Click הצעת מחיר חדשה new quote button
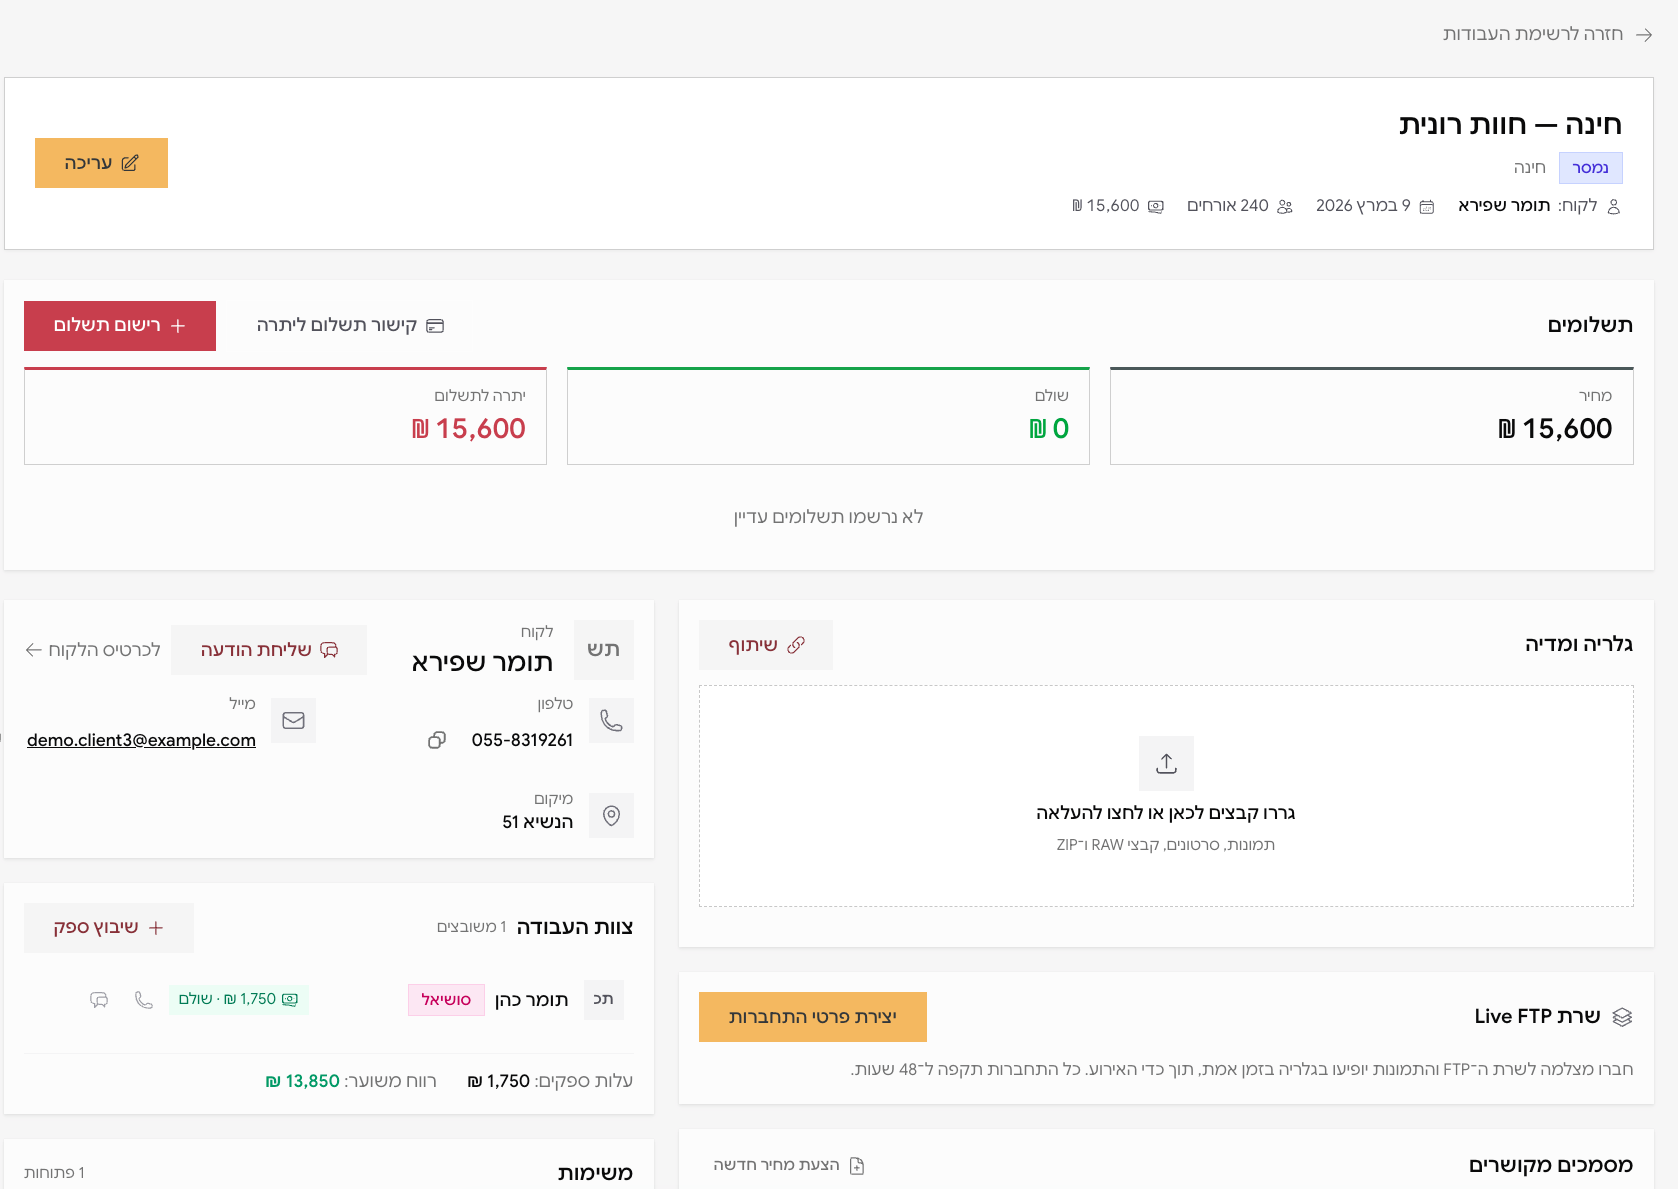The height and width of the screenshot is (1189, 1678). tap(788, 1165)
